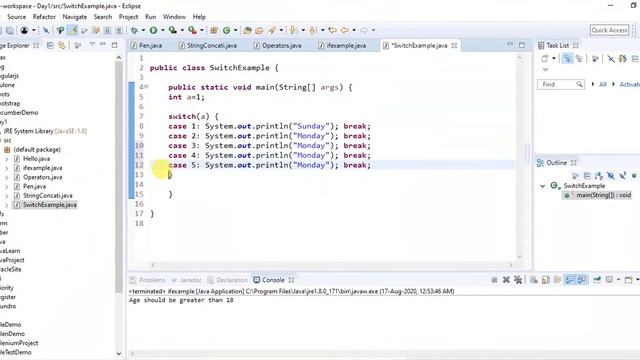640x360 pixels.
Task: Click Focus on Workweek icon in Task List
Action: (x=596, y=59)
